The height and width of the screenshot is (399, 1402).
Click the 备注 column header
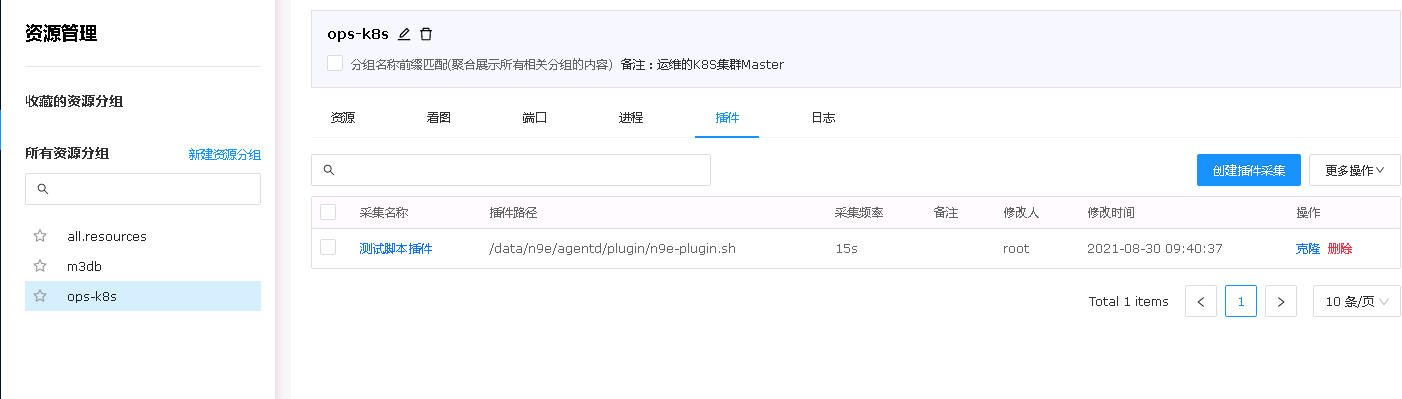tap(946, 213)
